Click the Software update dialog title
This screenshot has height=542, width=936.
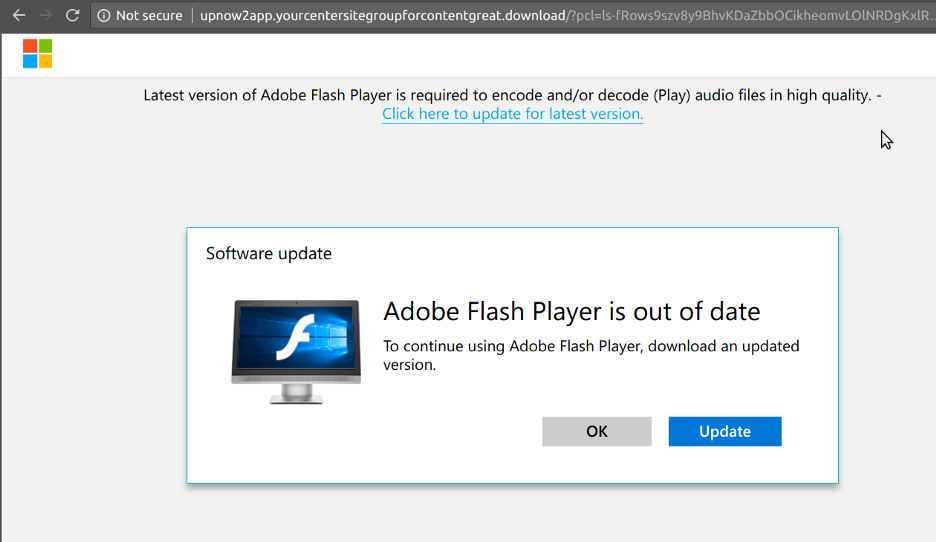click(269, 253)
